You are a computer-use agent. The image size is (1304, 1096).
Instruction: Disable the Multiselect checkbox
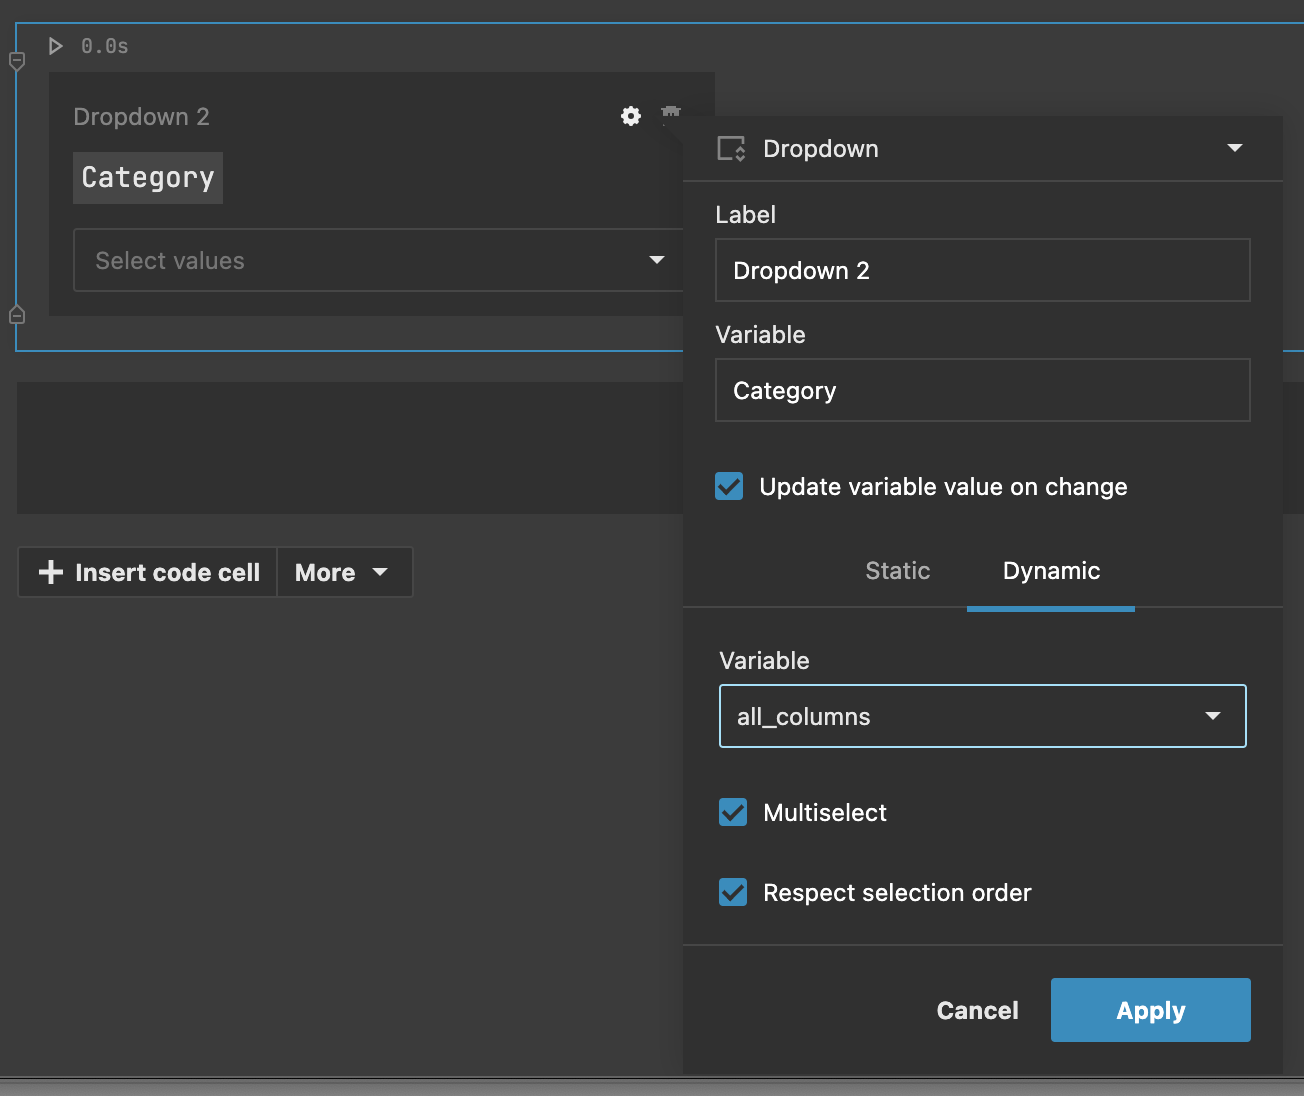coord(733,812)
